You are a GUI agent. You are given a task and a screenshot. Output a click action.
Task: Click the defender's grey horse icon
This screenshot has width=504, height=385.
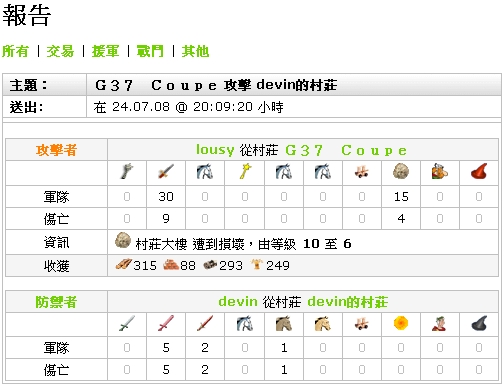pyautogui.click(x=244, y=323)
